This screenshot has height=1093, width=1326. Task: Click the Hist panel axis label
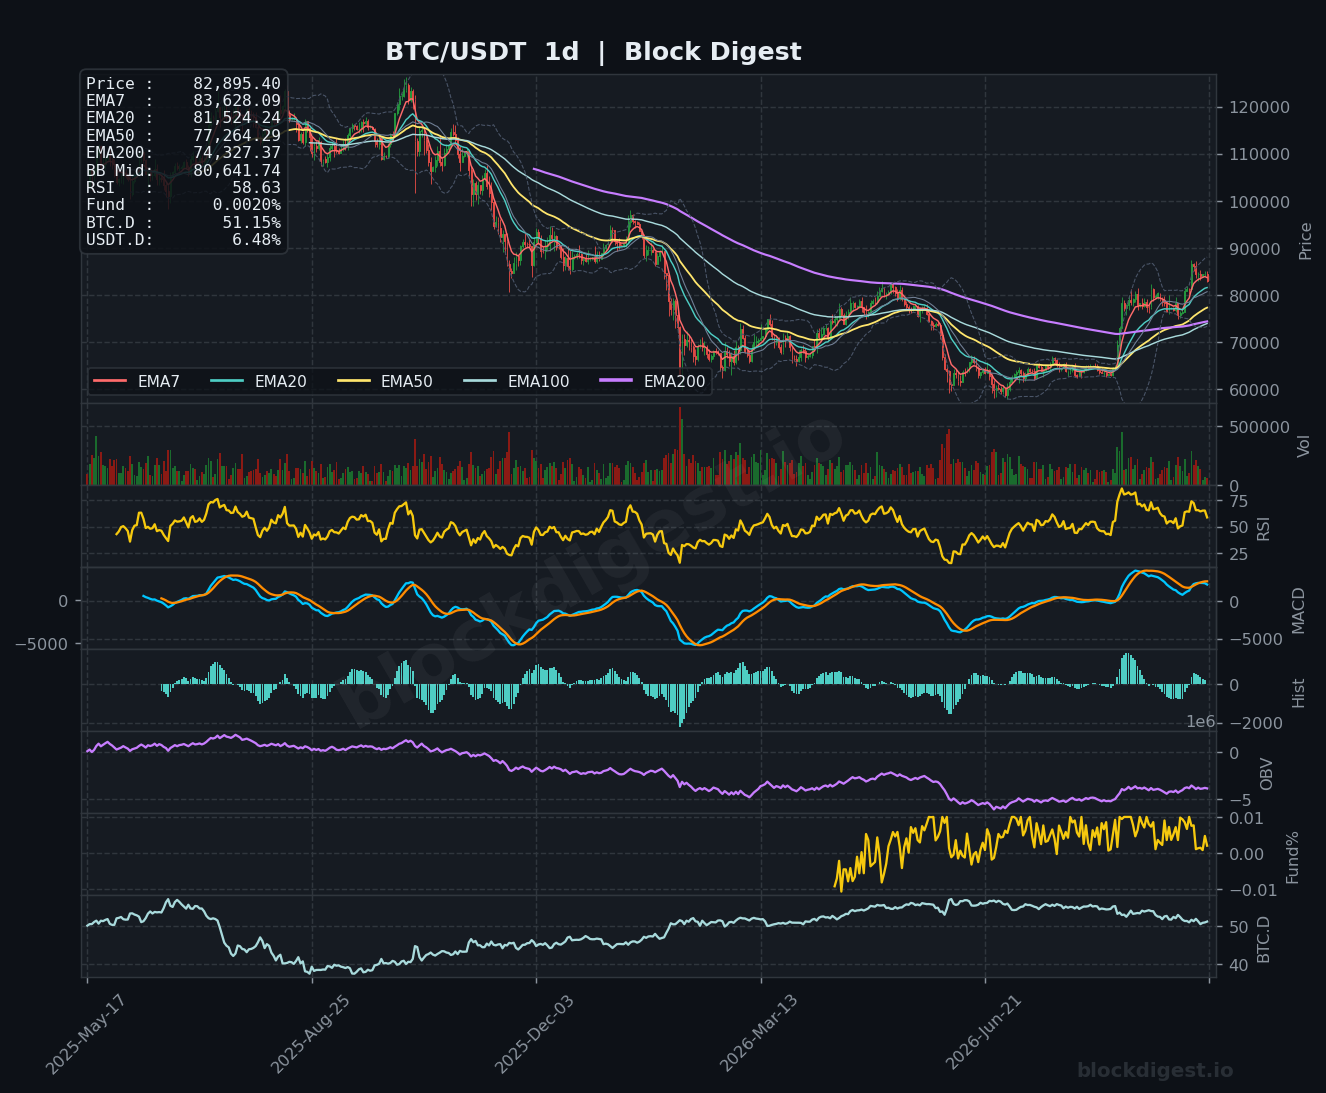coord(1299,693)
